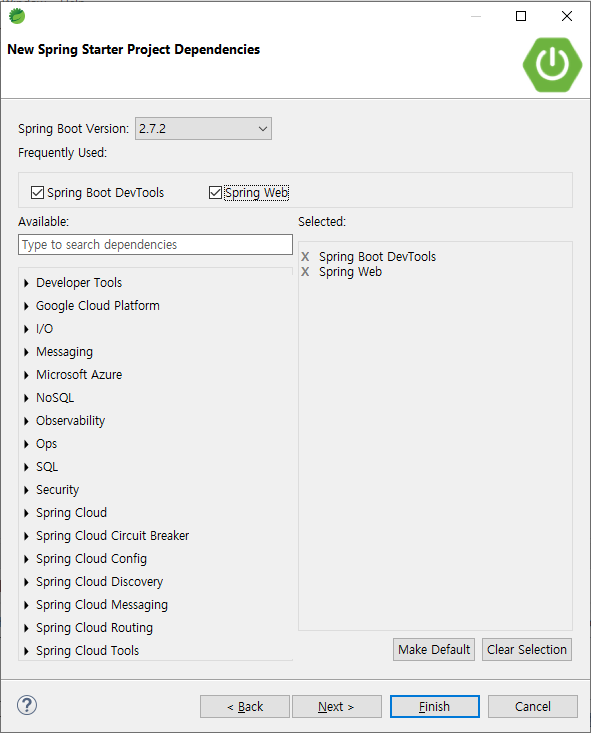Click the Clear Selection button
Screen dimensions: 591x733
pos(526,649)
